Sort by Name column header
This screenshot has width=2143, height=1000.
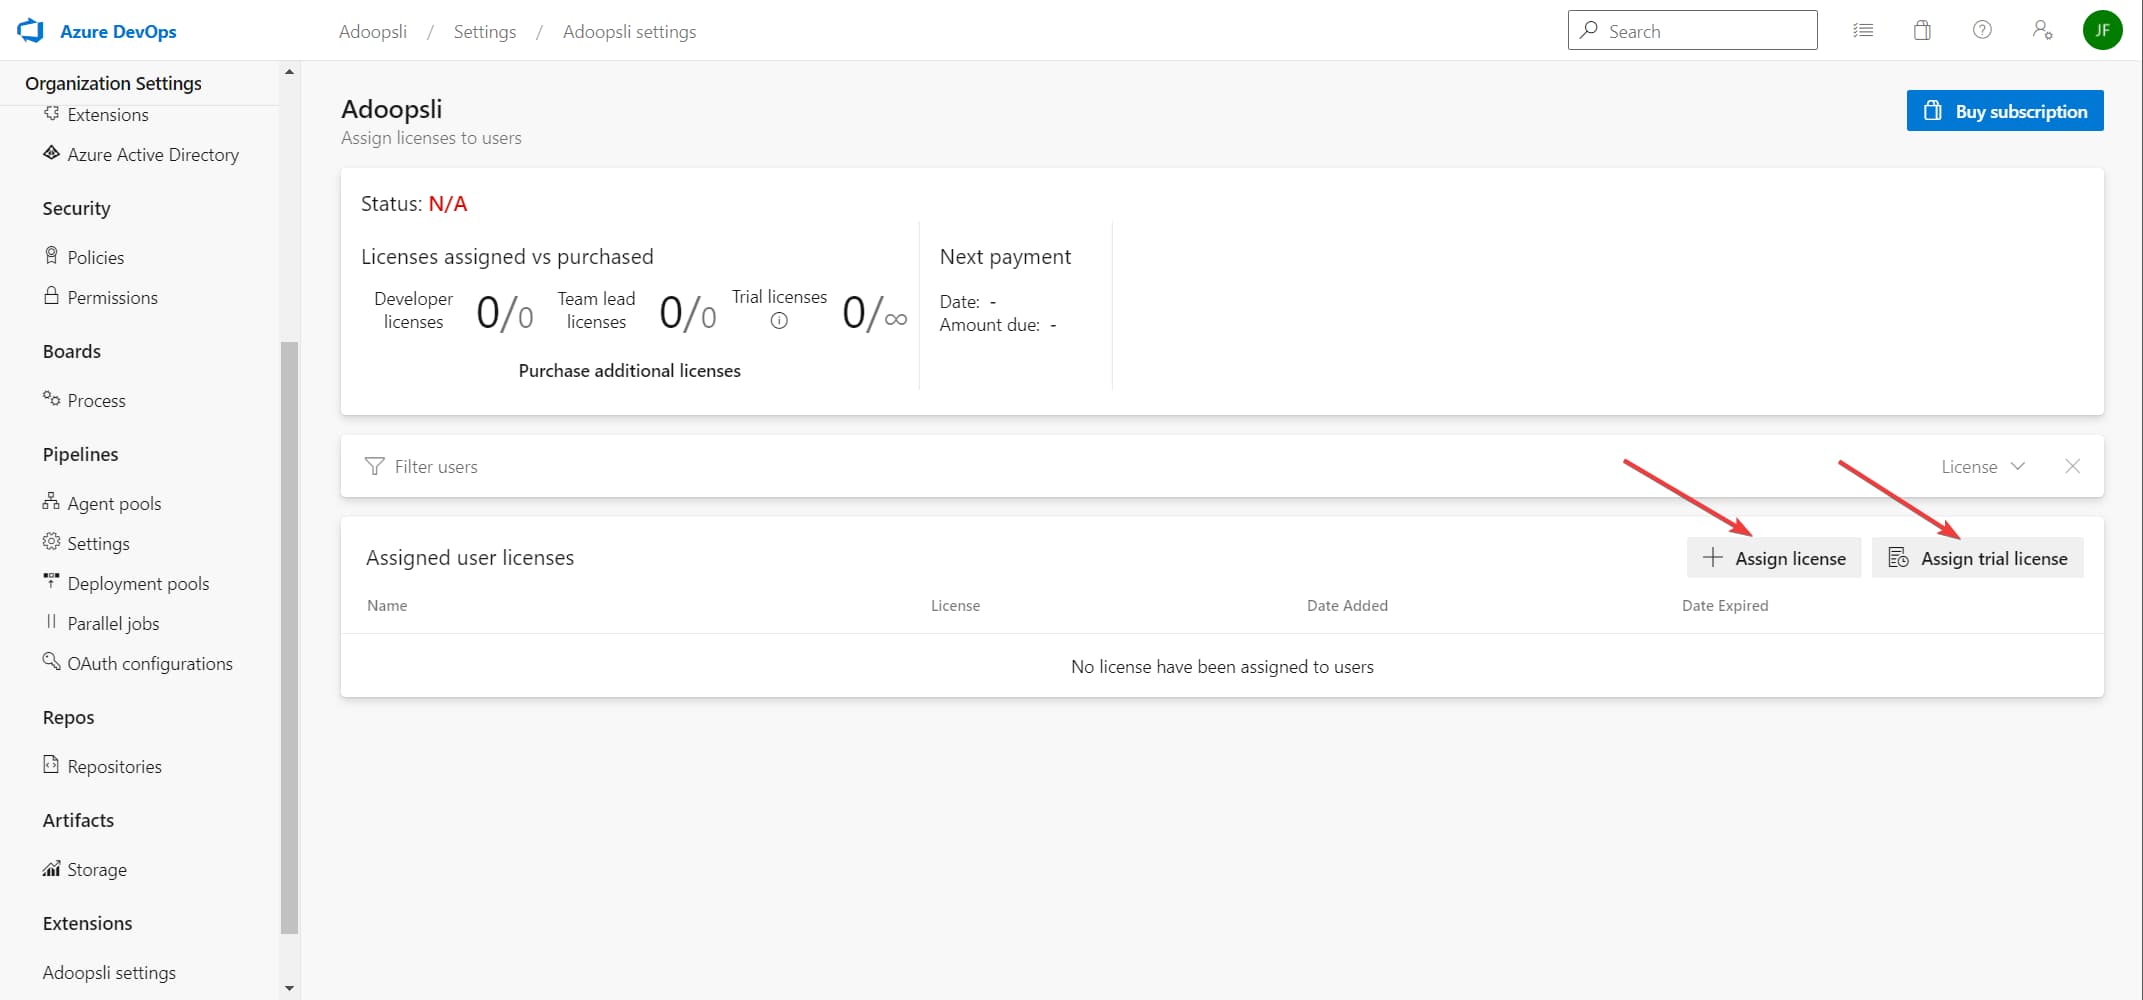387,606
